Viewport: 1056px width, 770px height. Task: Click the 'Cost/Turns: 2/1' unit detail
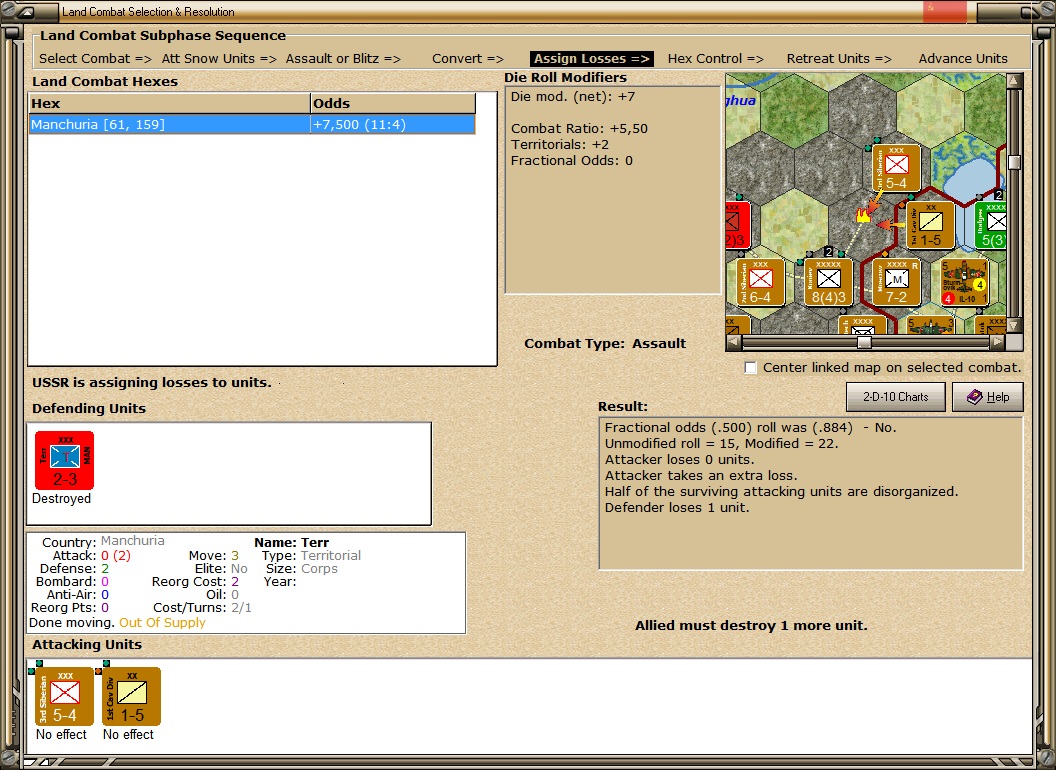tap(202, 608)
